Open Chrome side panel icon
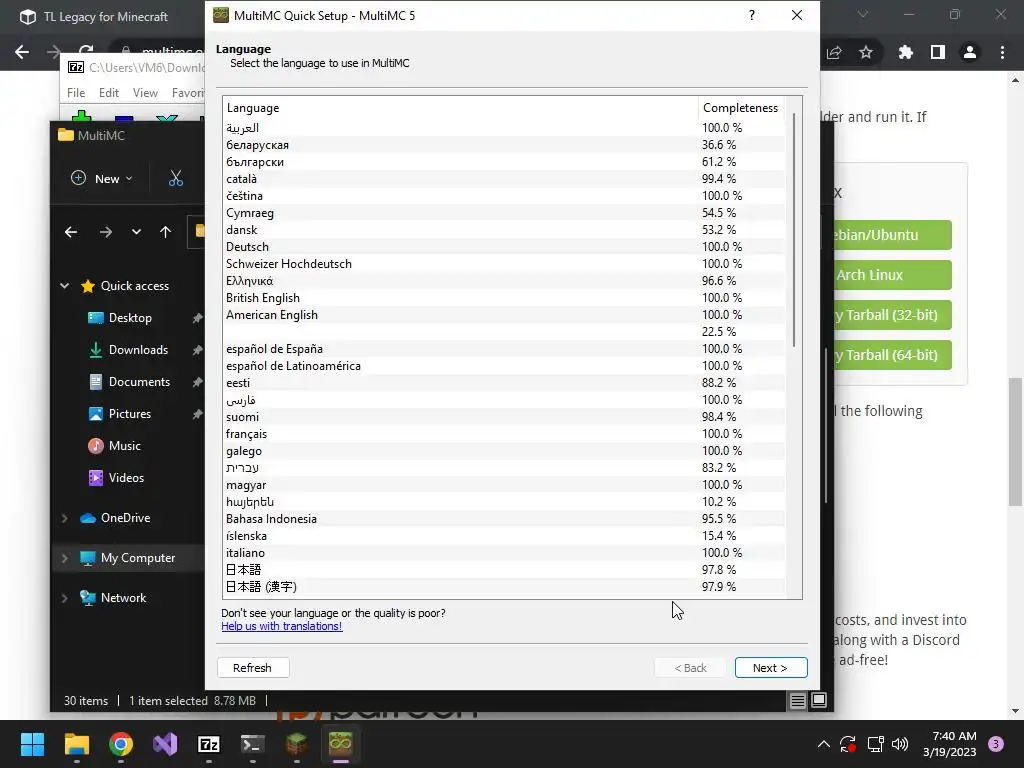Viewport: 1024px width, 768px height. [938, 52]
